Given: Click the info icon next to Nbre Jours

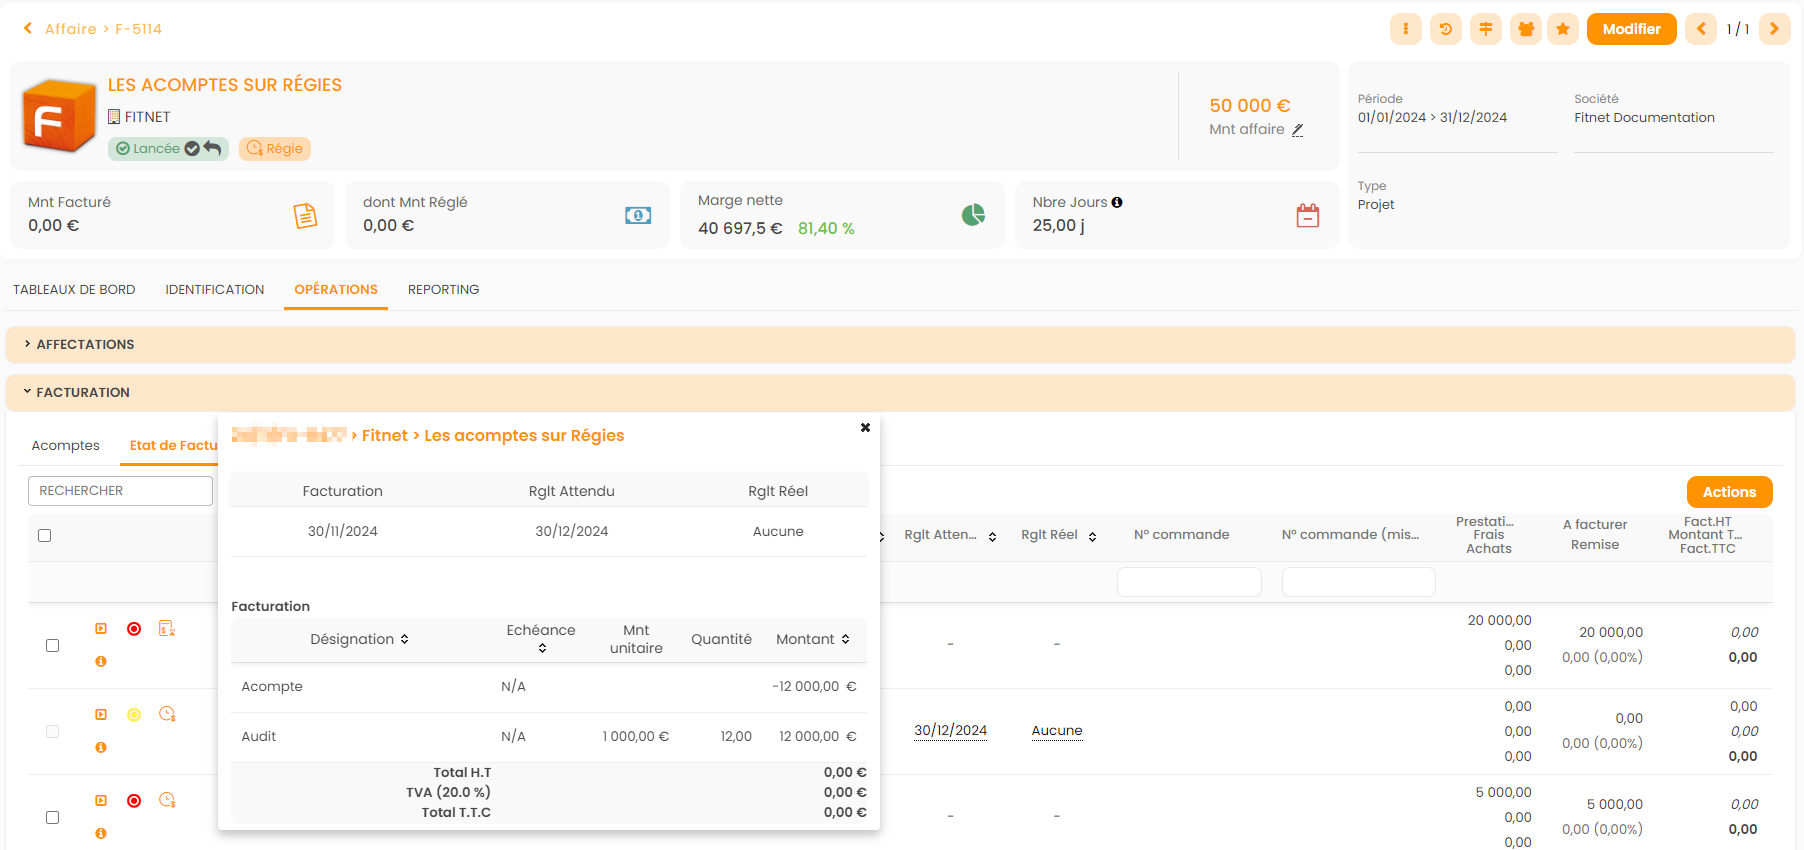Looking at the screenshot, I should pos(1117,202).
